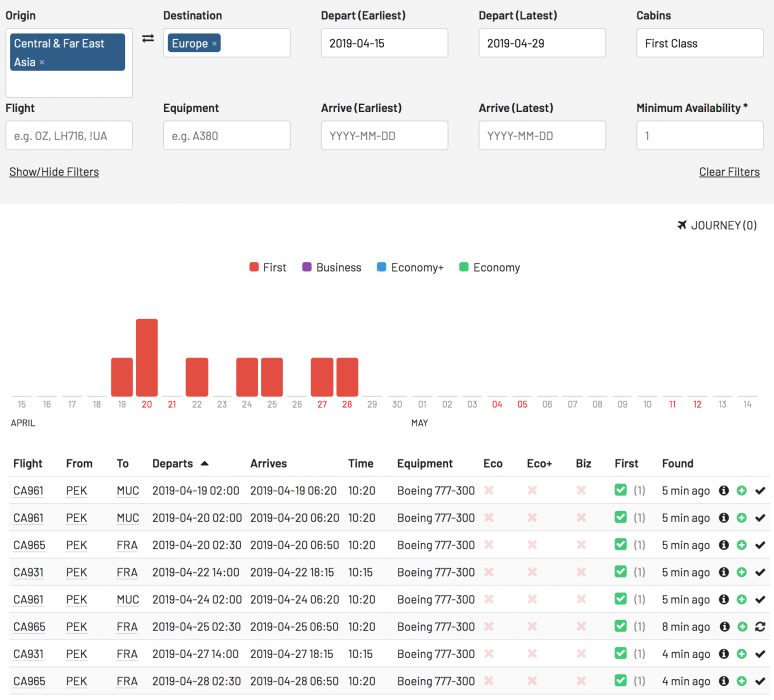Remove the Europe tag from Destination
Screen dimensions: 774x700
[214, 44]
